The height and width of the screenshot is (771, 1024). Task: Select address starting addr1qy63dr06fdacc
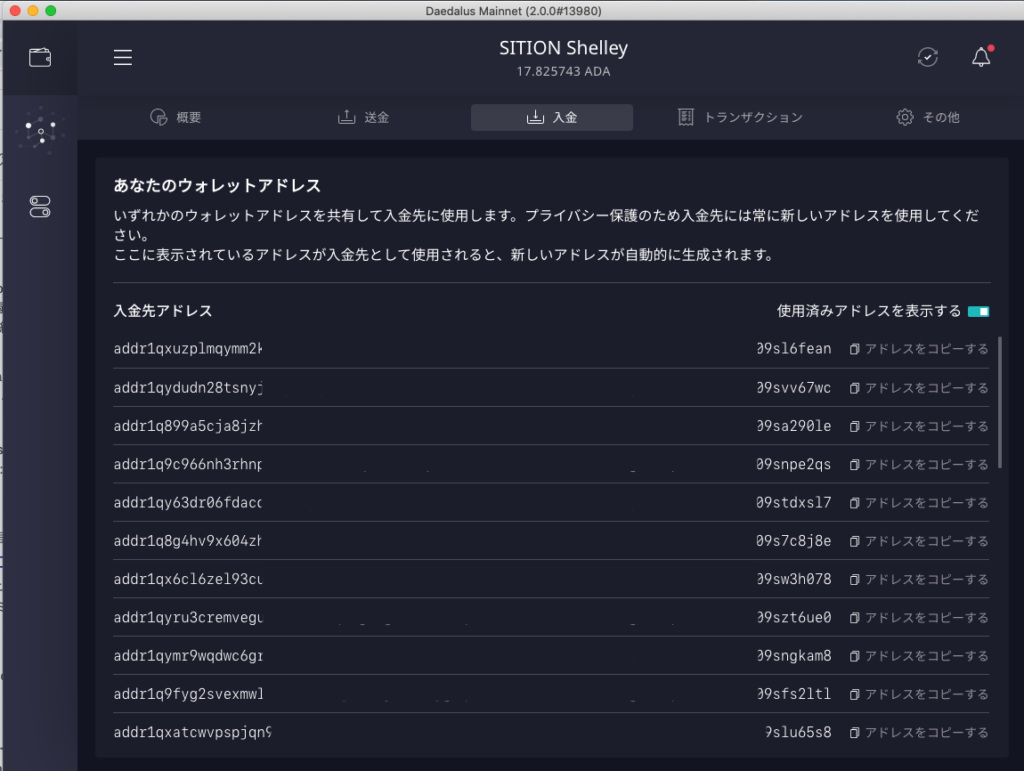tap(188, 503)
